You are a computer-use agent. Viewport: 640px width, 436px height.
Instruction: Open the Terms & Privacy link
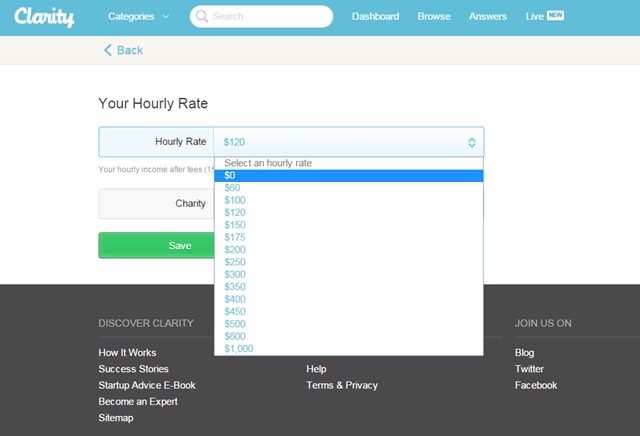(x=342, y=385)
